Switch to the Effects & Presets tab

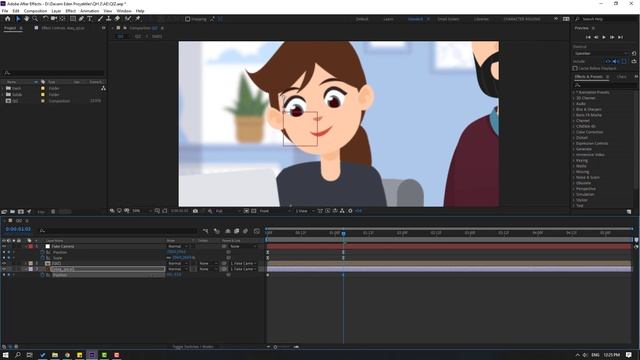pyautogui.click(x=589, y=77)
